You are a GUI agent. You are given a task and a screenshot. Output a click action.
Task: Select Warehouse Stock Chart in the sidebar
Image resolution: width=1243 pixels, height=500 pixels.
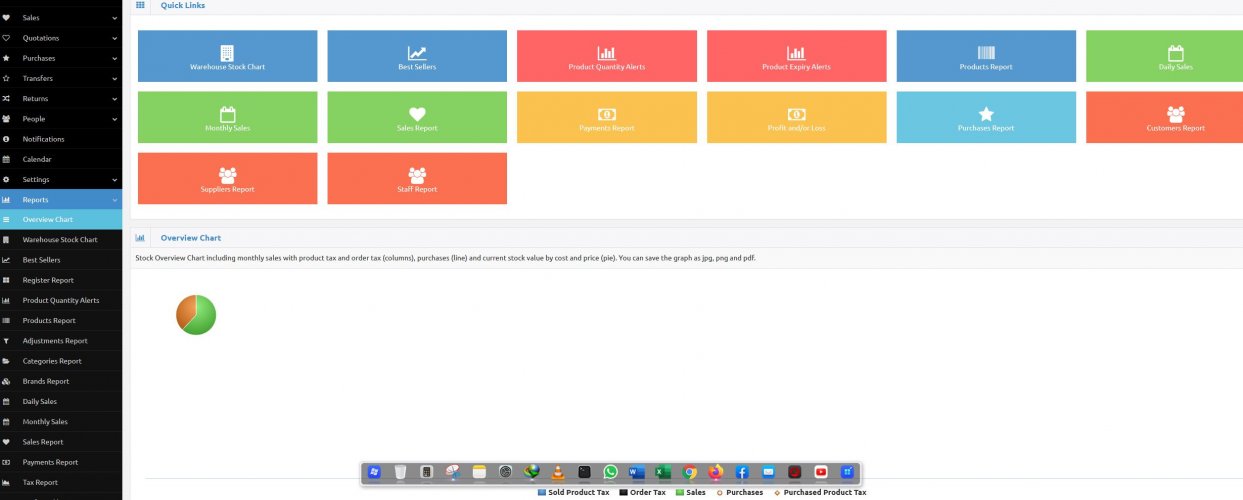pyautogui.click(x=61, y=240)
